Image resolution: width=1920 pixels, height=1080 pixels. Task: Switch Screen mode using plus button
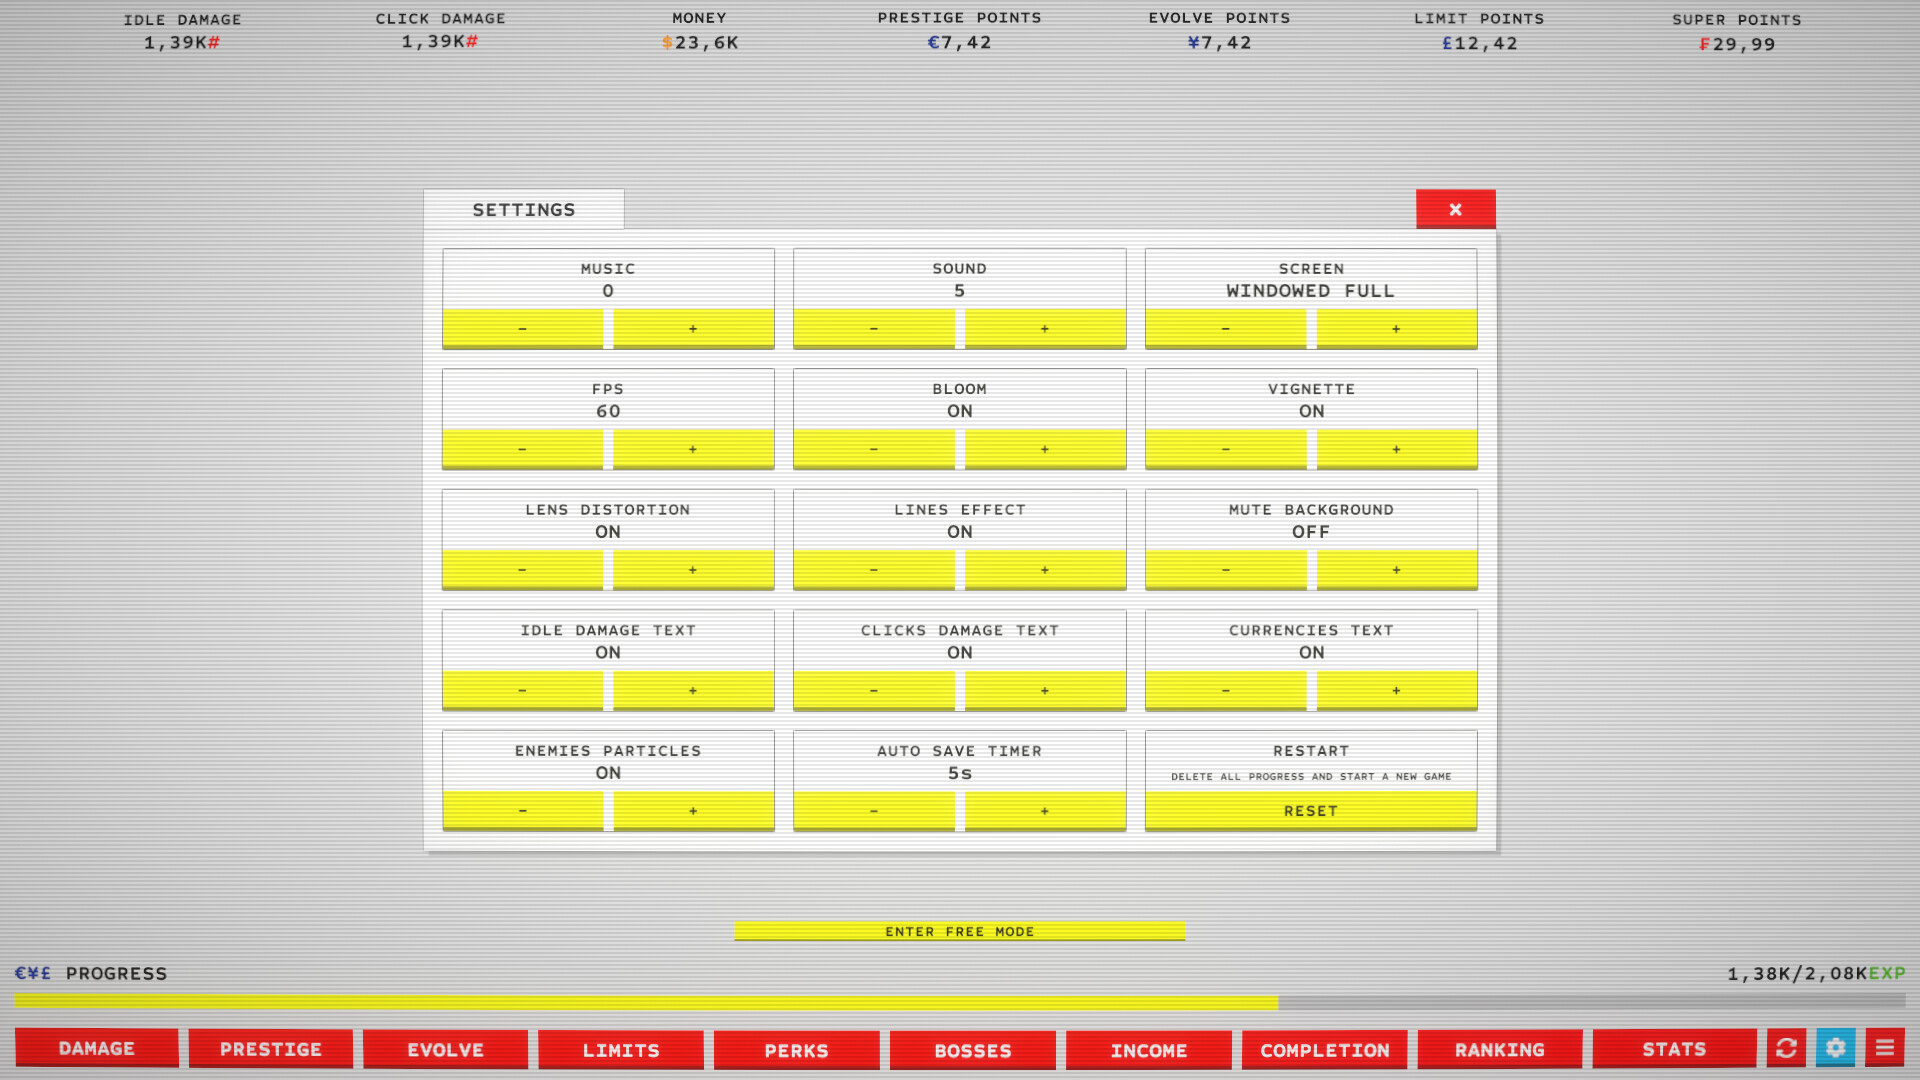pyautogui.click(x=1396, y=329)
